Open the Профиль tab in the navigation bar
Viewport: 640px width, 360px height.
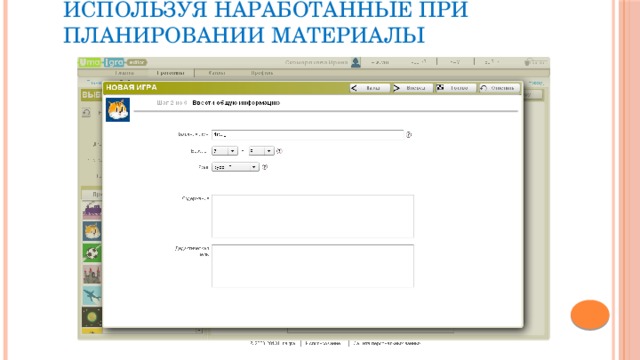(262, 73)
